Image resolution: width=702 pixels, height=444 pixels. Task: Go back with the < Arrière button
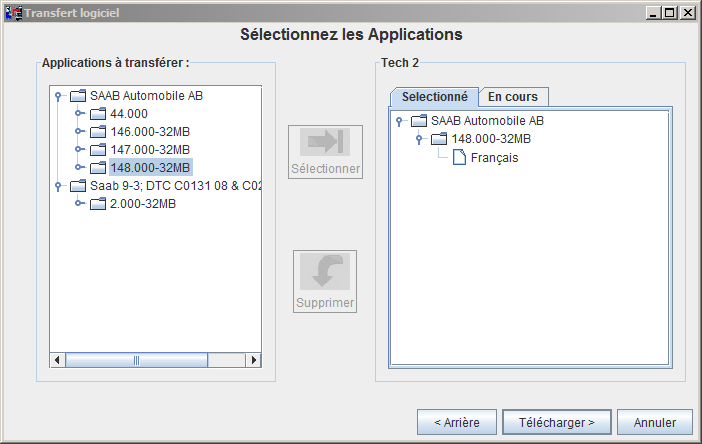pos(456,422)
